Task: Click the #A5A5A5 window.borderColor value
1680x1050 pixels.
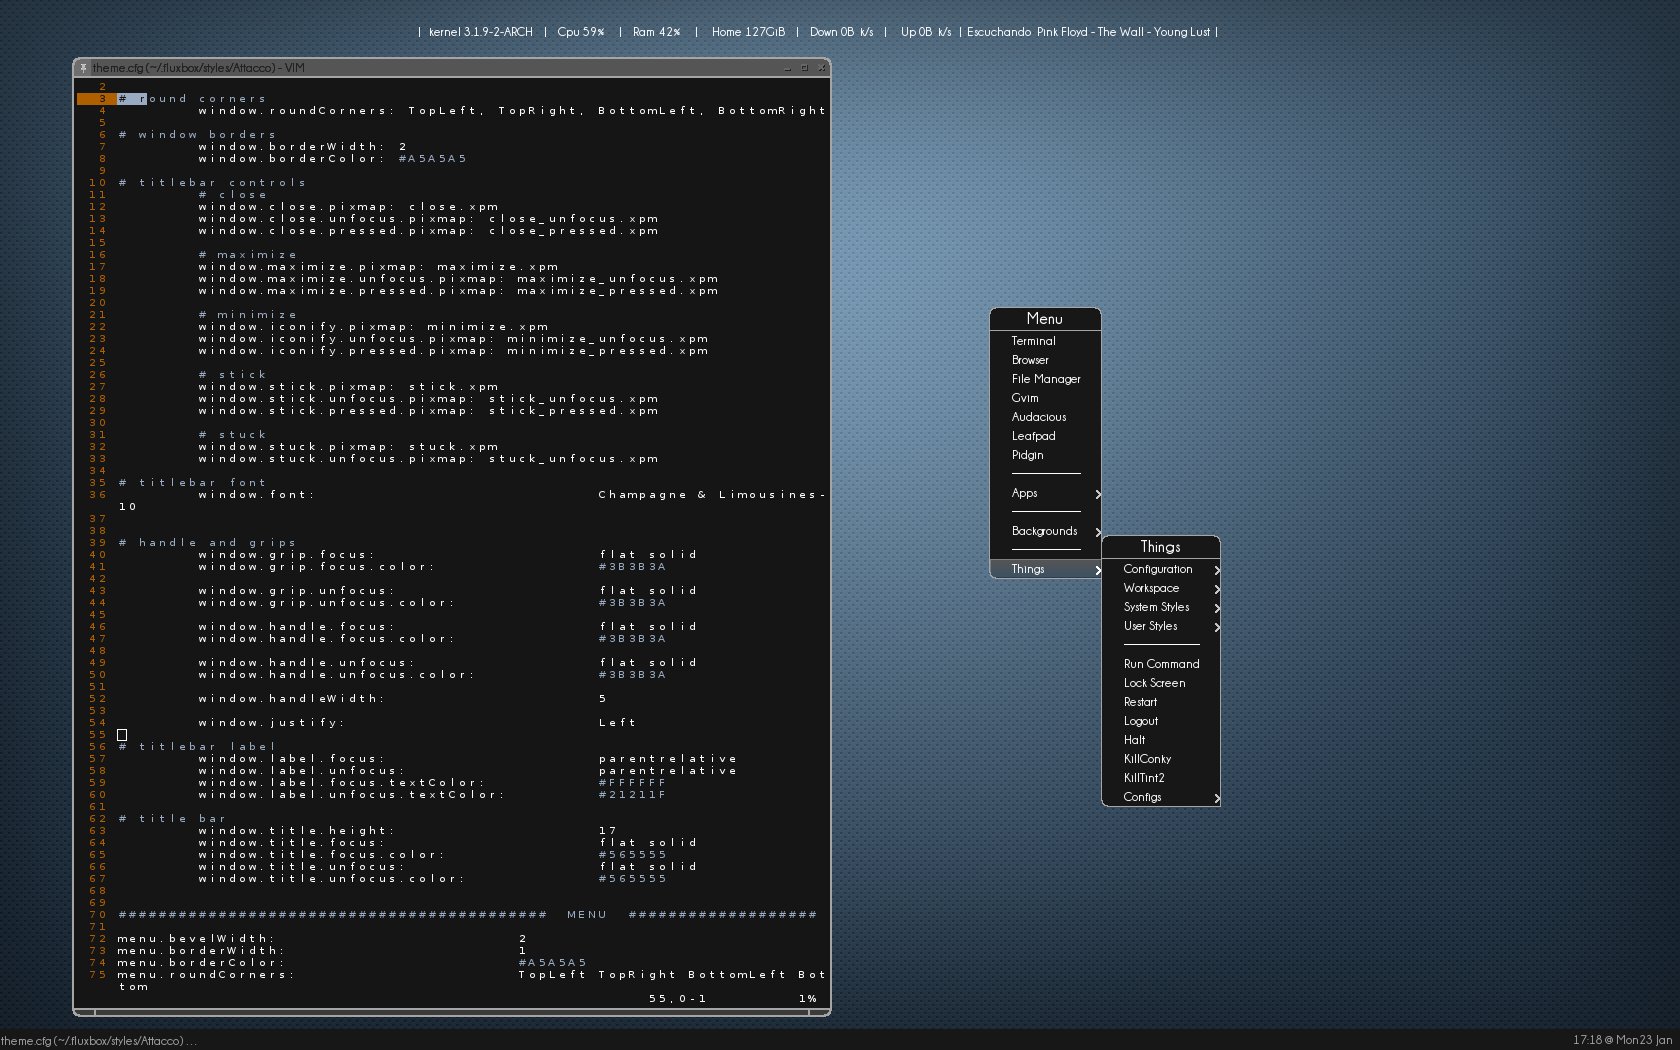Action: [x=432, y=159]
